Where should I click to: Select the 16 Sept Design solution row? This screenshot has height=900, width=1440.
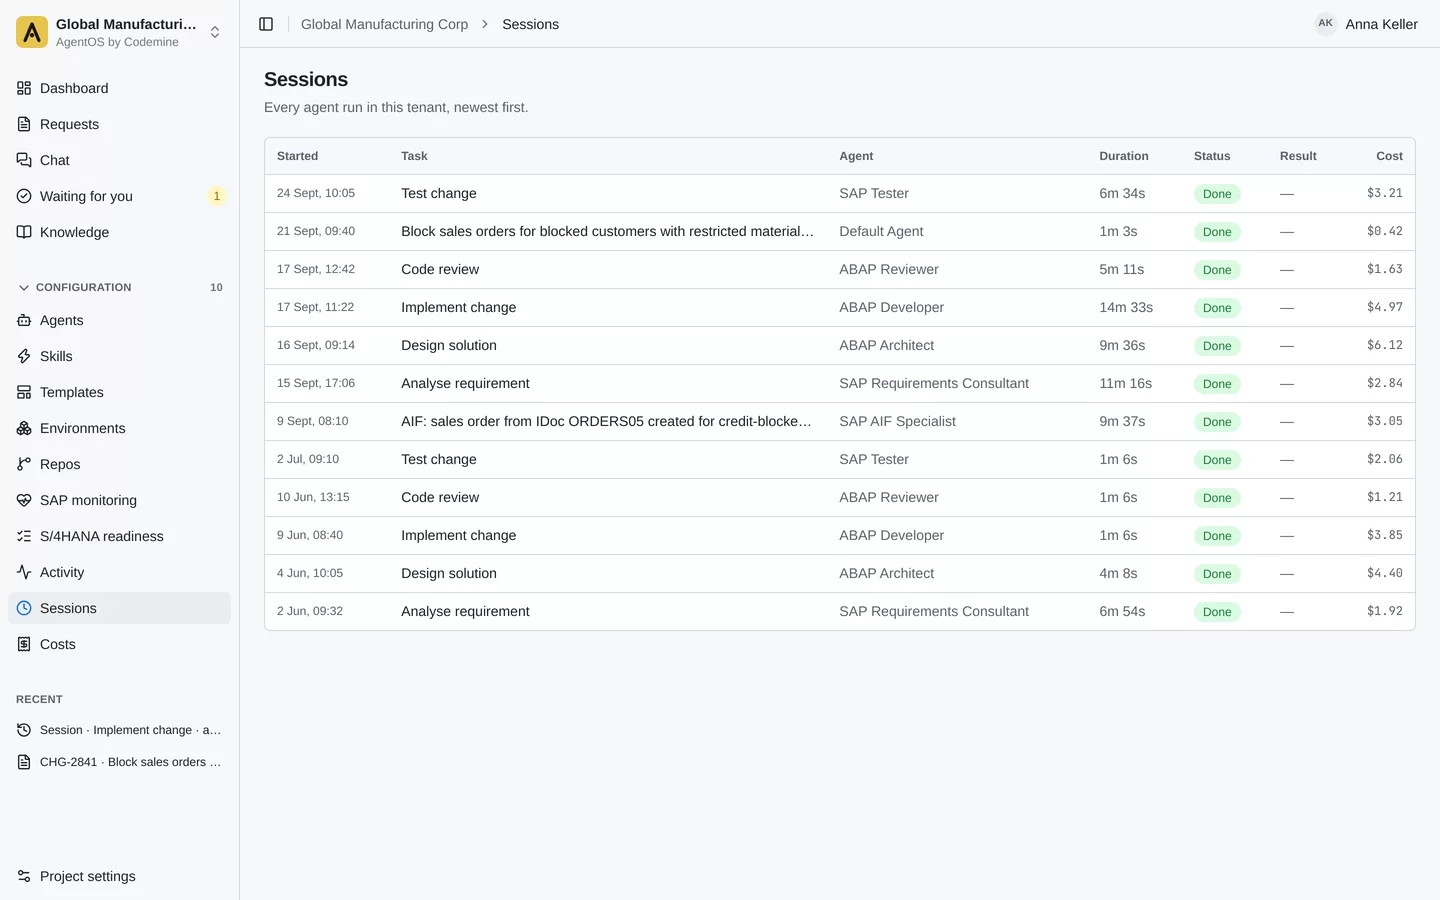840,346
